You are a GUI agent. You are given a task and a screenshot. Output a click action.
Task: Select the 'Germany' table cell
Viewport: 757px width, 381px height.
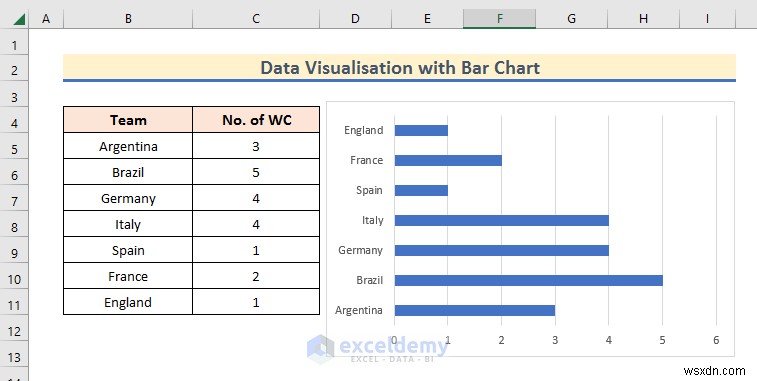(128, 198)
